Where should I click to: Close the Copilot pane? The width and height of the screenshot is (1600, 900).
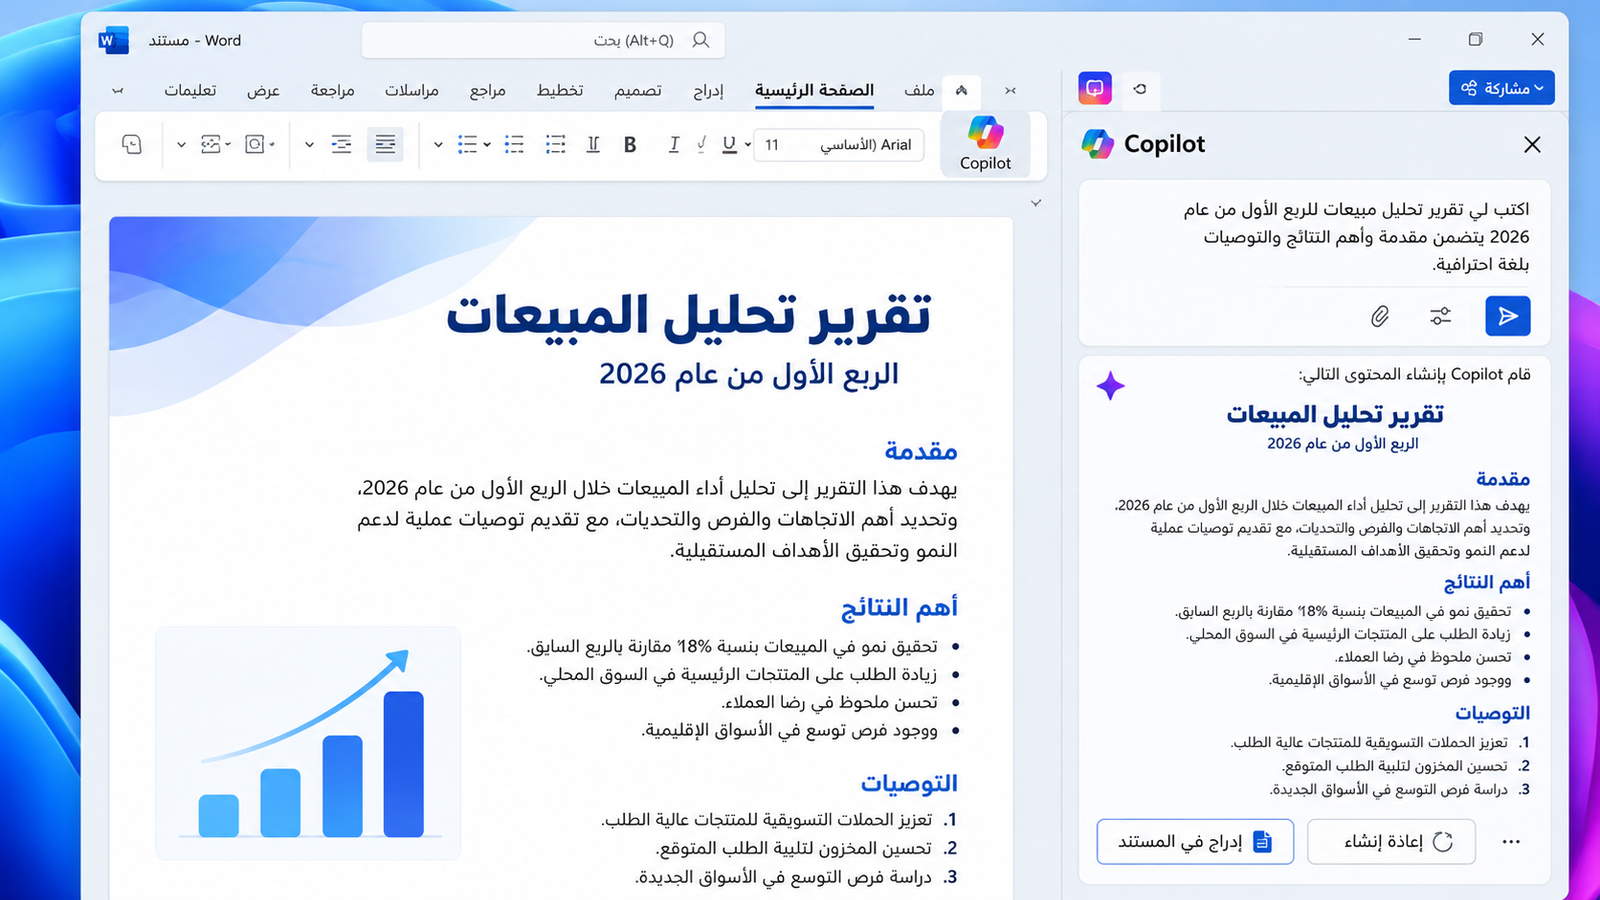click(1532, 145)
